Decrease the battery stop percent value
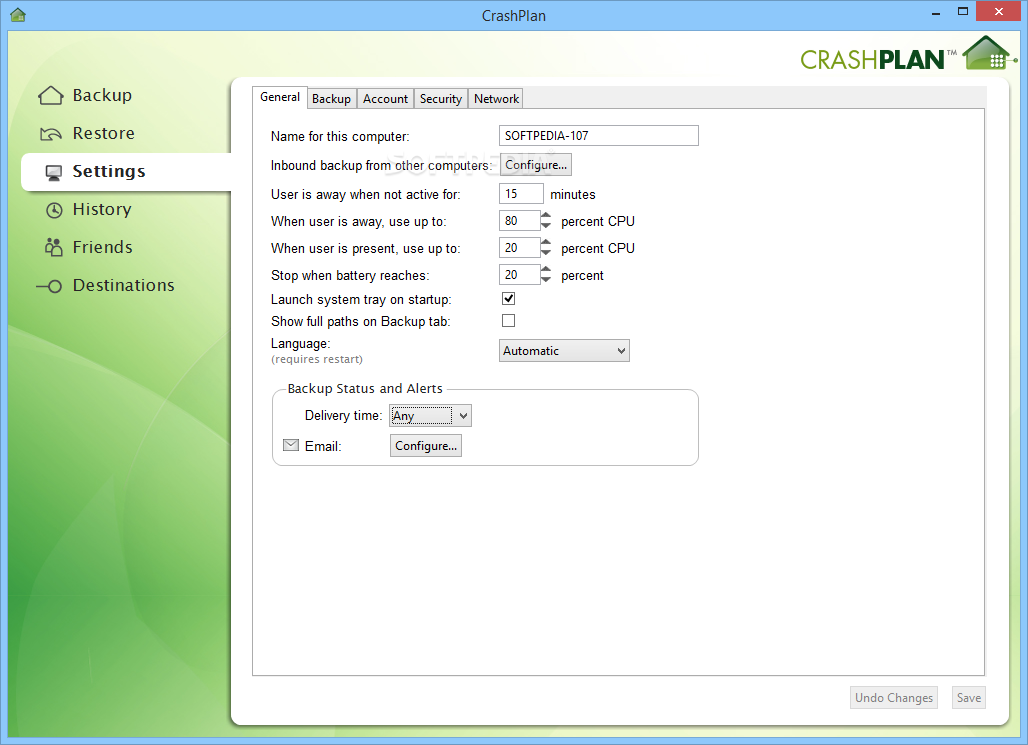This screenshot has width=1028, height=745. (545, 279)
